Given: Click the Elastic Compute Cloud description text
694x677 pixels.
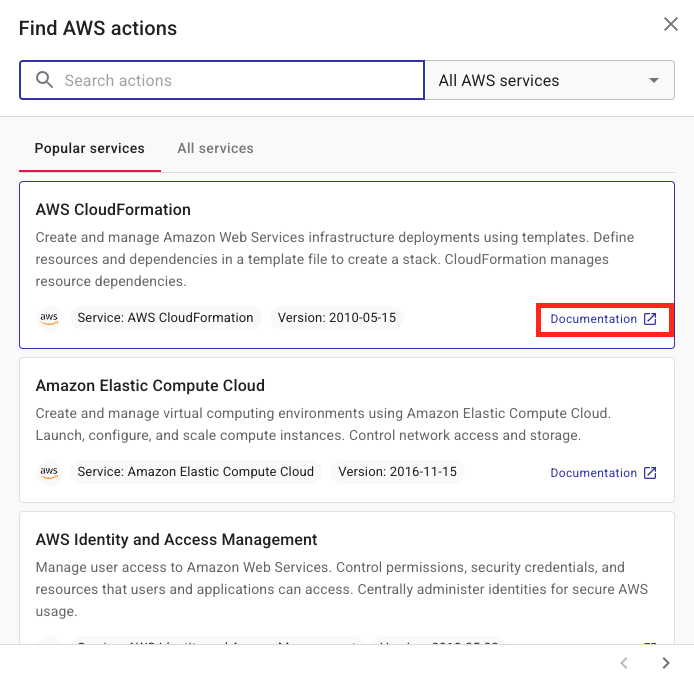Looking at the screenshot, I should pyautogui.click(x=323, y=424).
